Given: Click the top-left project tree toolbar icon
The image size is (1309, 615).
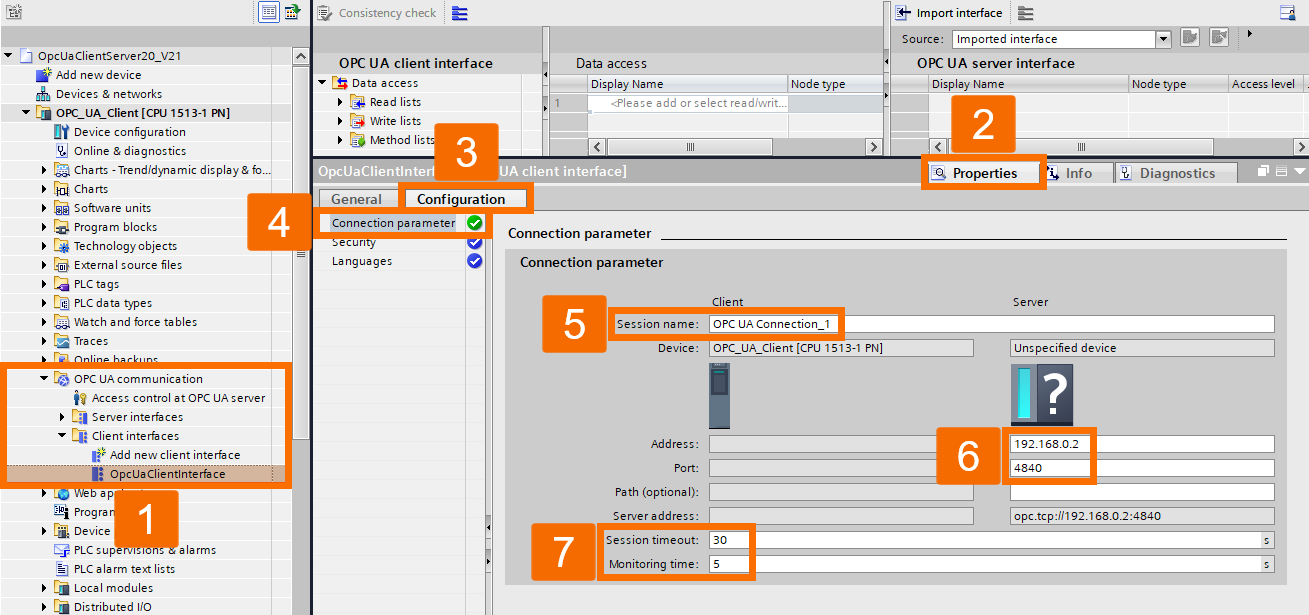Looking at the screenshot, I should pyautogui.click(x=13, y=12).
